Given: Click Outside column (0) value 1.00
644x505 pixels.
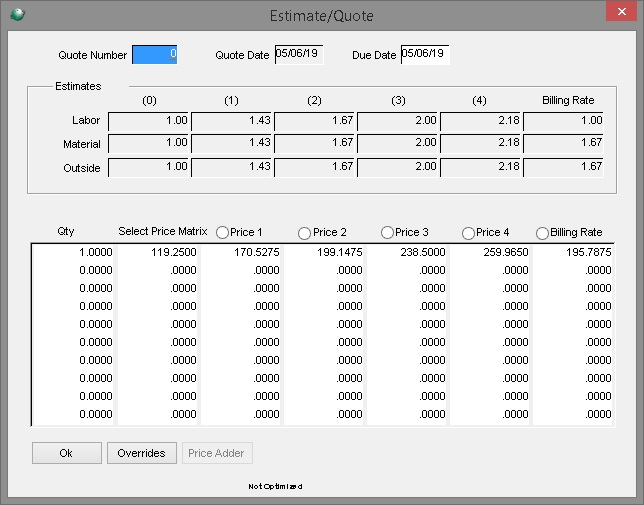Looking at the screenshot, I should click(x=148, y=167).
